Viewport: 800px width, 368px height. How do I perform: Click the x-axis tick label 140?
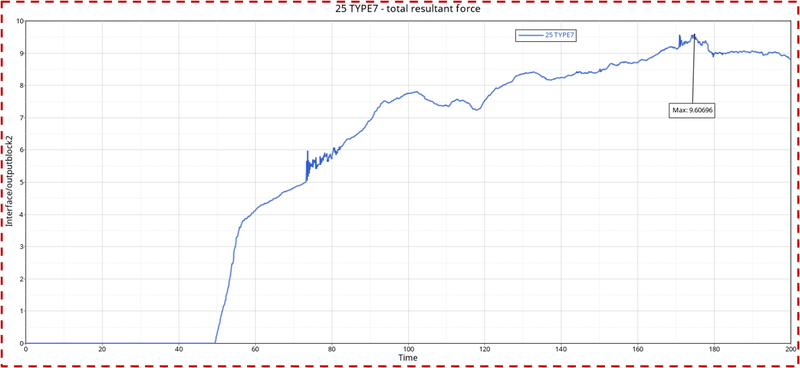561,349
